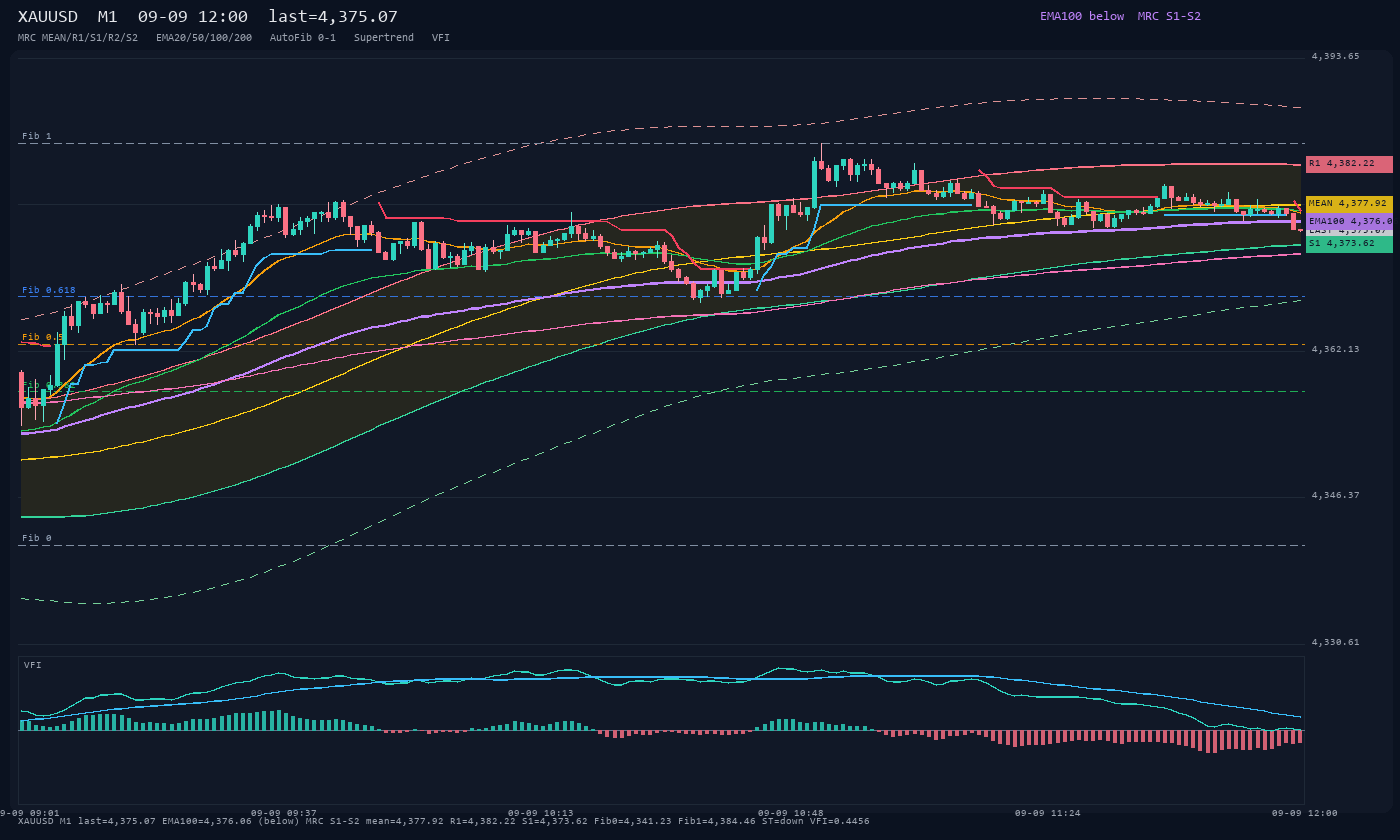Click the "Fib 0" level label
The height and width of the screenshot is (840, 1400).
pyautogui.click(x=37, y=538)
